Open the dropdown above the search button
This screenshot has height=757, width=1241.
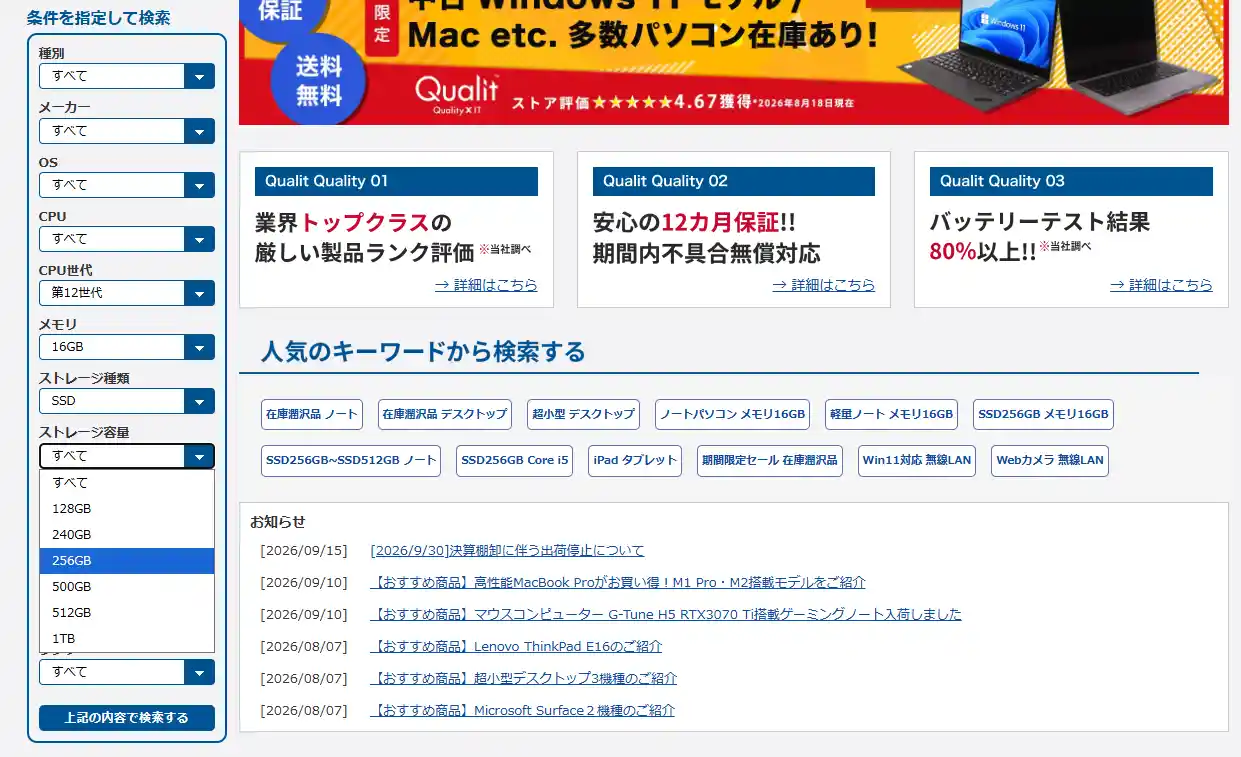[127, 672]
